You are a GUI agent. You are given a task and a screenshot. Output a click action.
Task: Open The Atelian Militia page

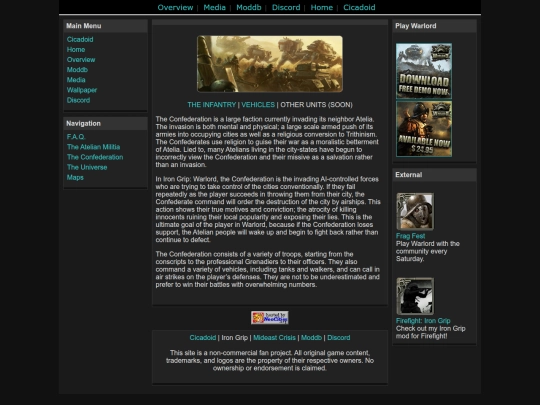(93, 147)
